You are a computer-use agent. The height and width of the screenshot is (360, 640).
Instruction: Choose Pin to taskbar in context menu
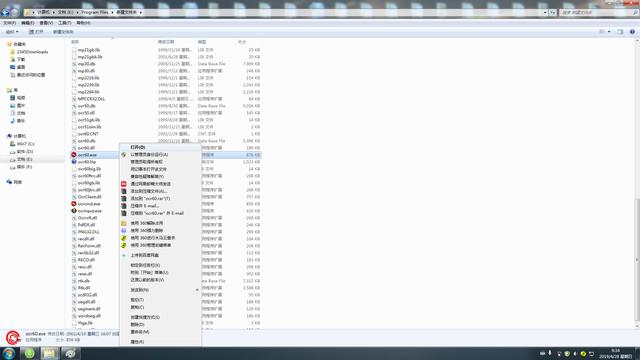coord(145,265)
